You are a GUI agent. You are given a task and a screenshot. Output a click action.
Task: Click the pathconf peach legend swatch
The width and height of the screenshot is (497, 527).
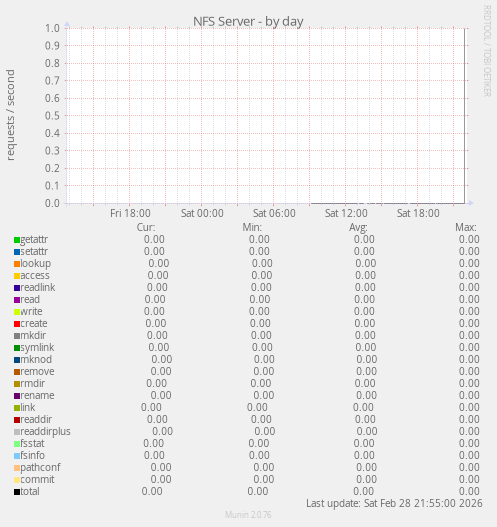[x=17, y=468]
